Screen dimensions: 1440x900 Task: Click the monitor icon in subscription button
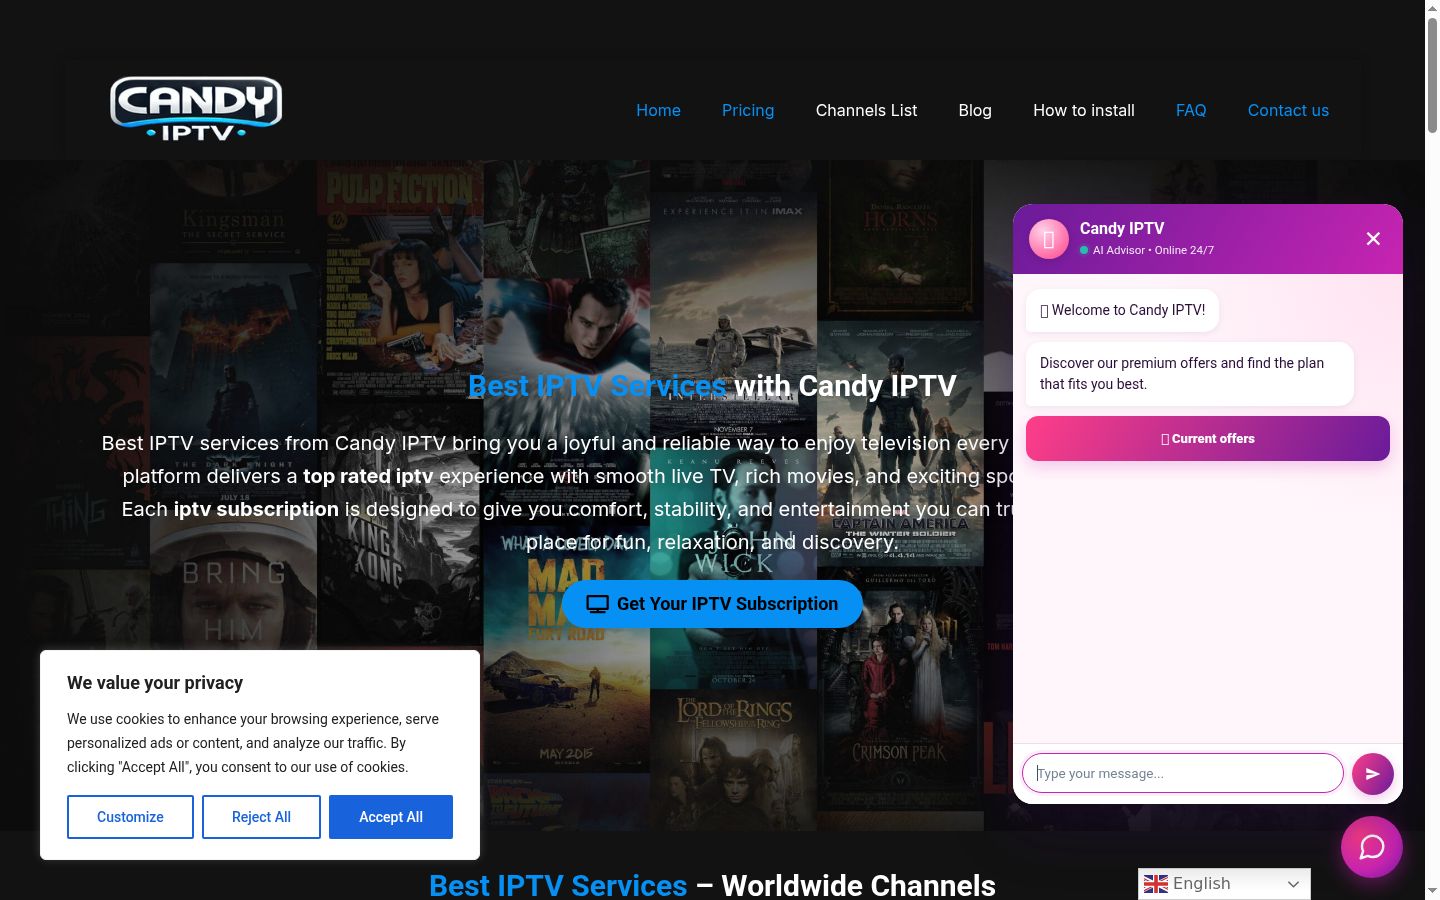click(597, 604)
